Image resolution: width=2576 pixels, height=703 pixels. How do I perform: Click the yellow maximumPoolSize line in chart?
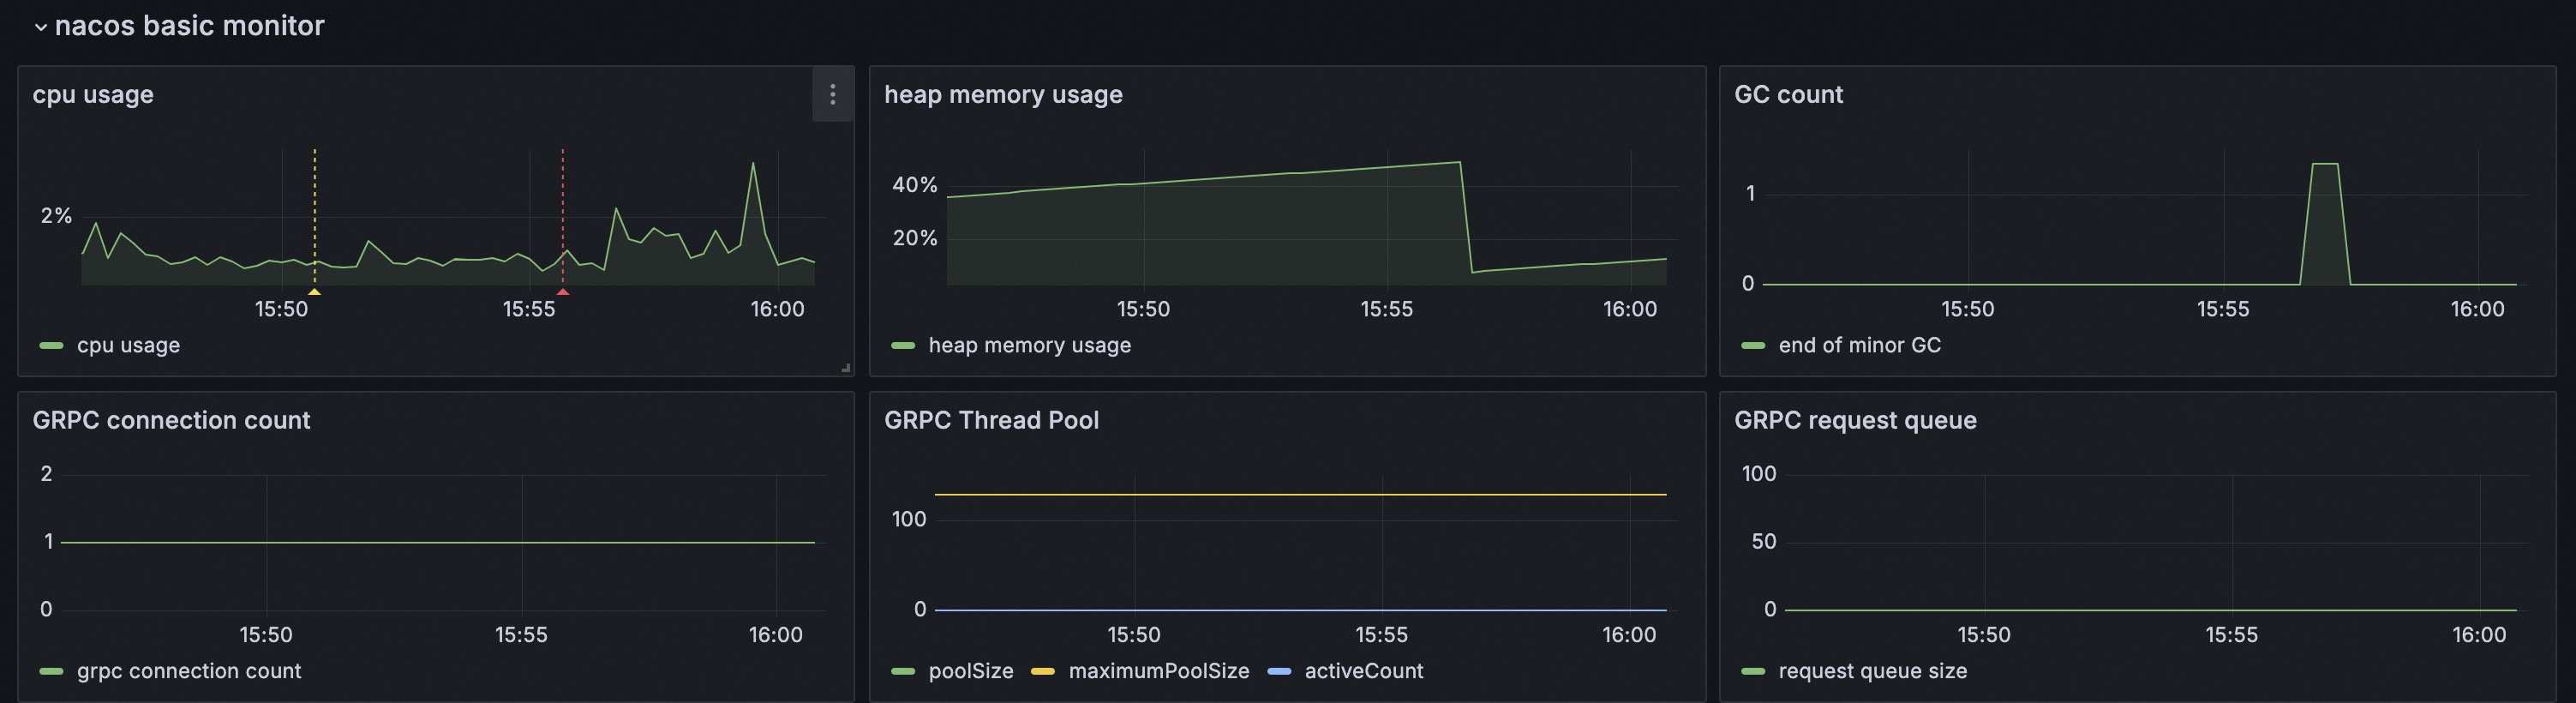1300,494
